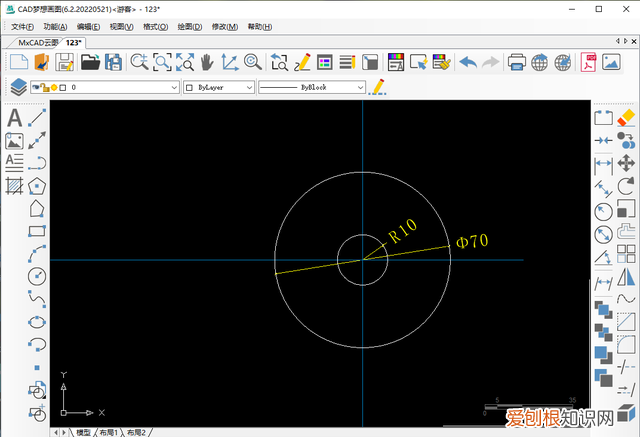Image resolution: width=640 pixels, height=437 pixels.
Task: Select the Eraser tool in right toolbar
Action: [627, 118]
